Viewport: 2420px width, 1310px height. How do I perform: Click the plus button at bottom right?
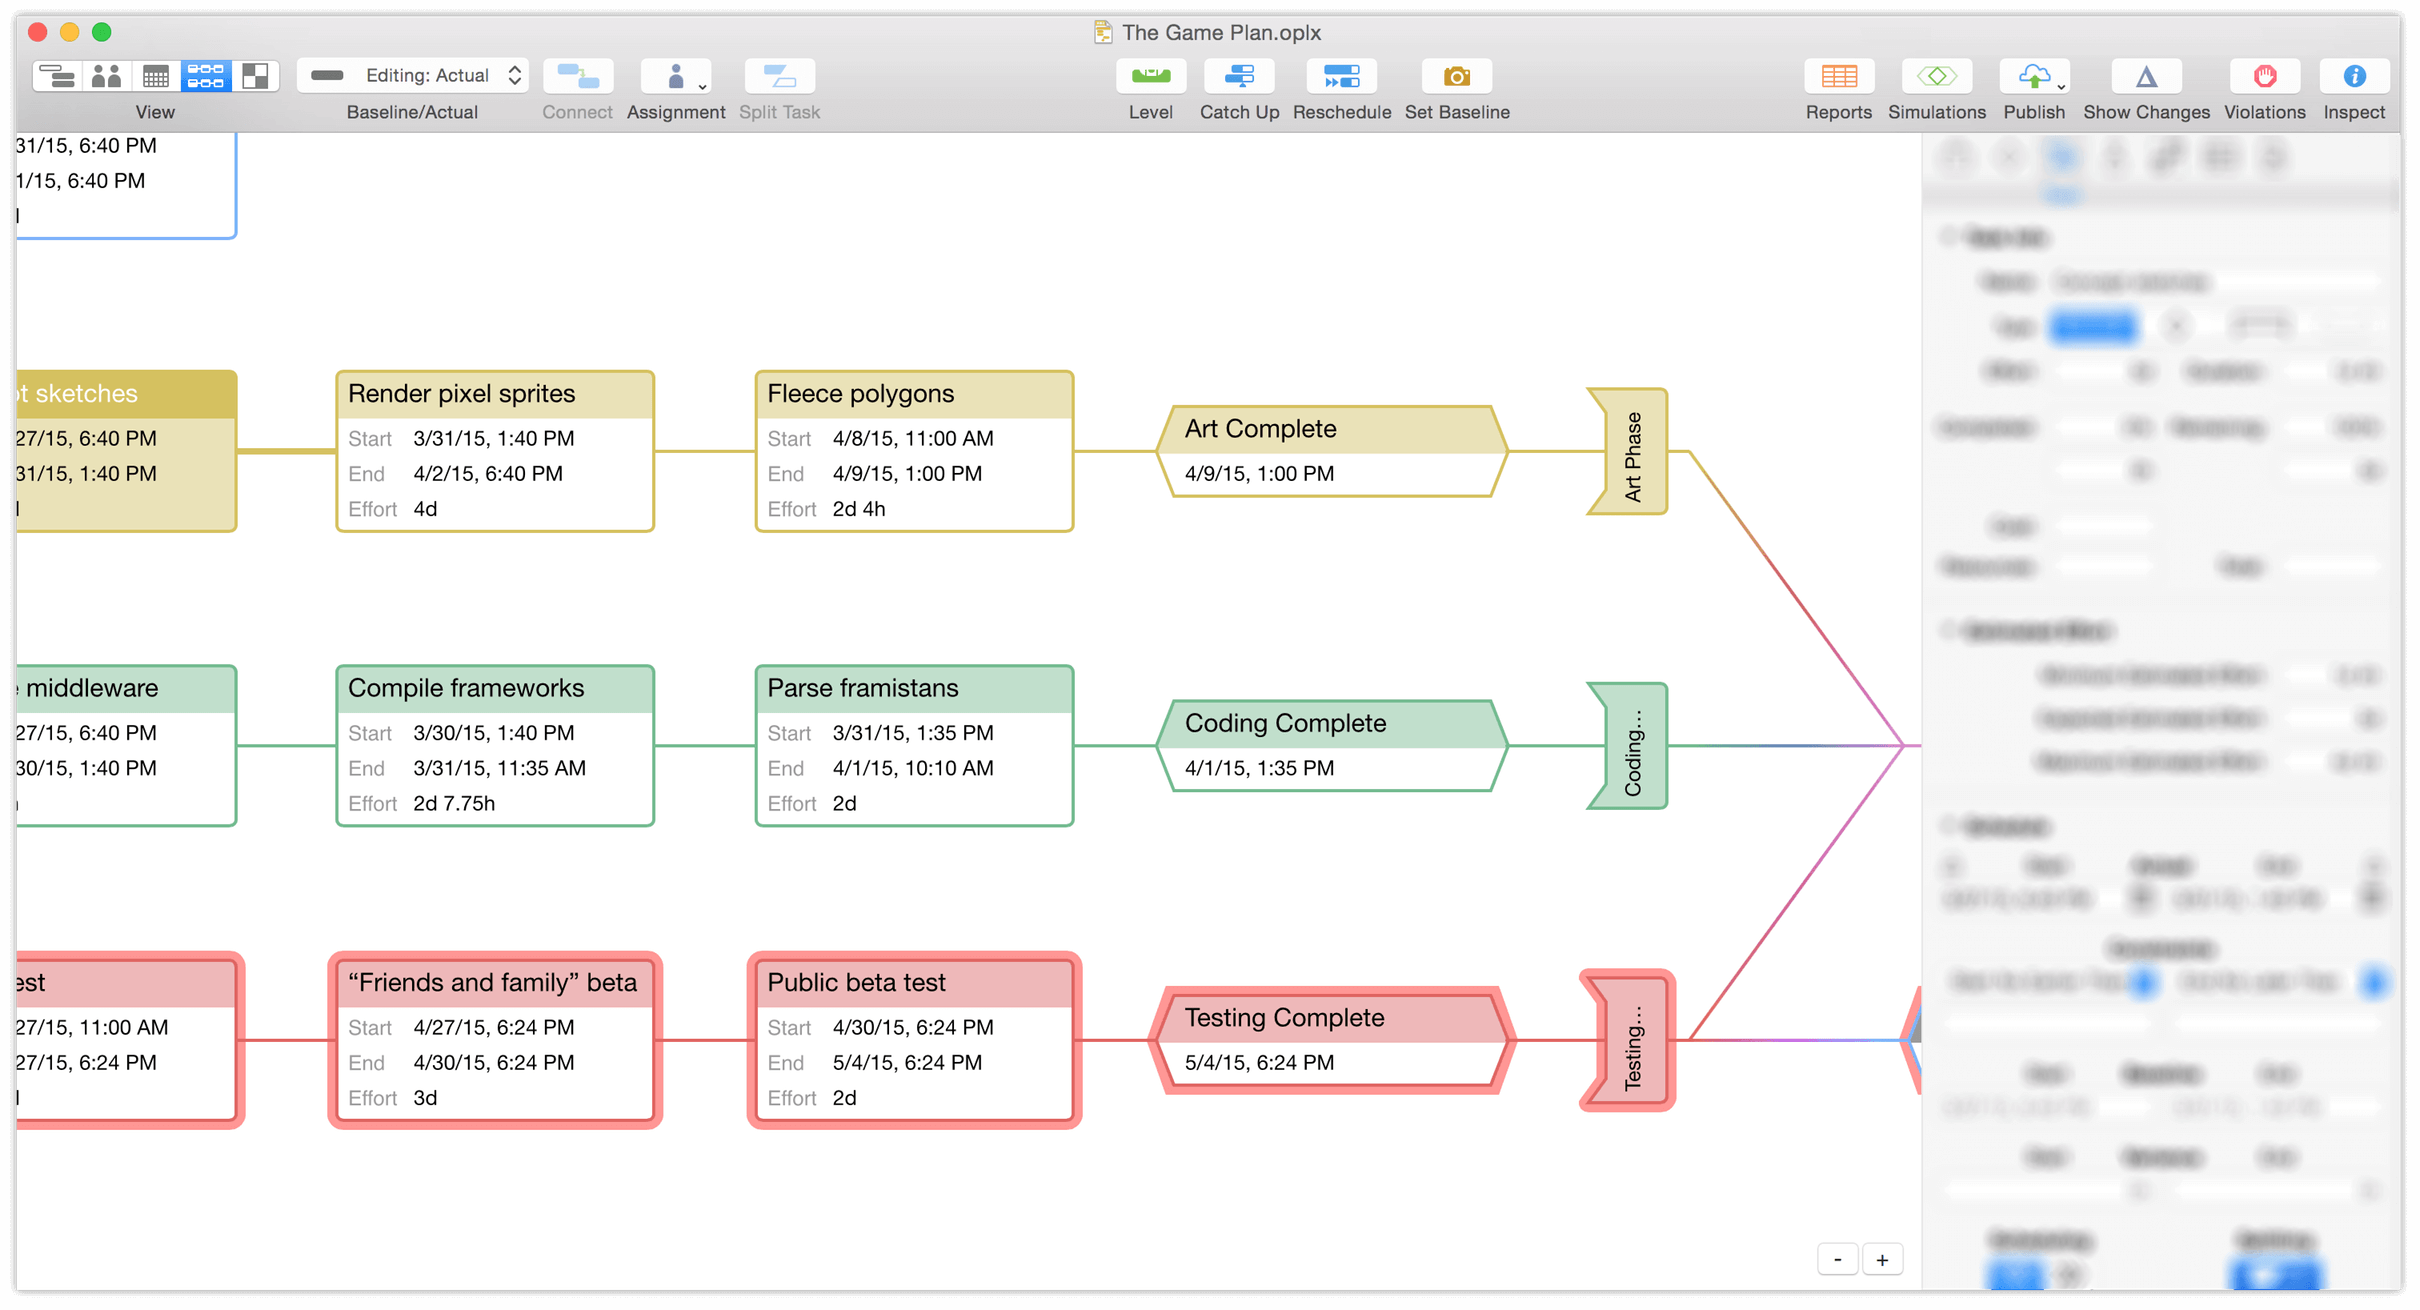click(1883, 1260)
